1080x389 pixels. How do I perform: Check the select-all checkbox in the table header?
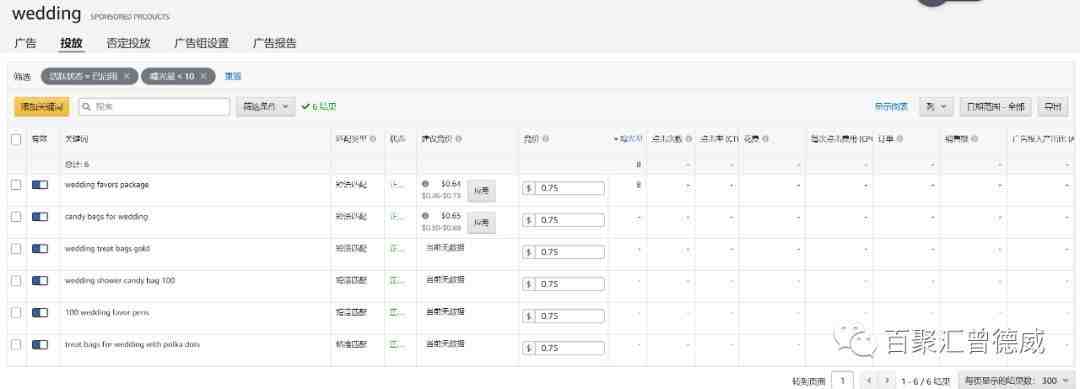click(16, 139)
